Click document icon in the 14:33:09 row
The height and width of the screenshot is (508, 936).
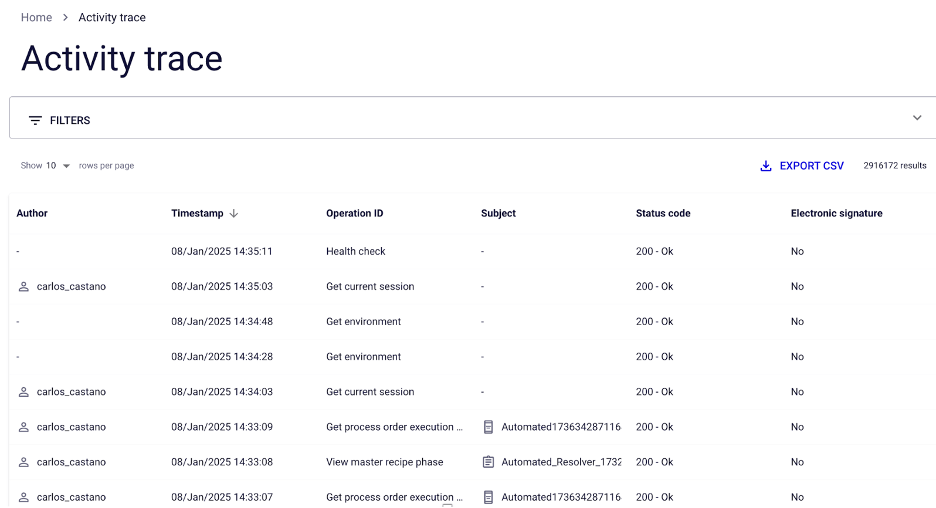coord(488,427)
